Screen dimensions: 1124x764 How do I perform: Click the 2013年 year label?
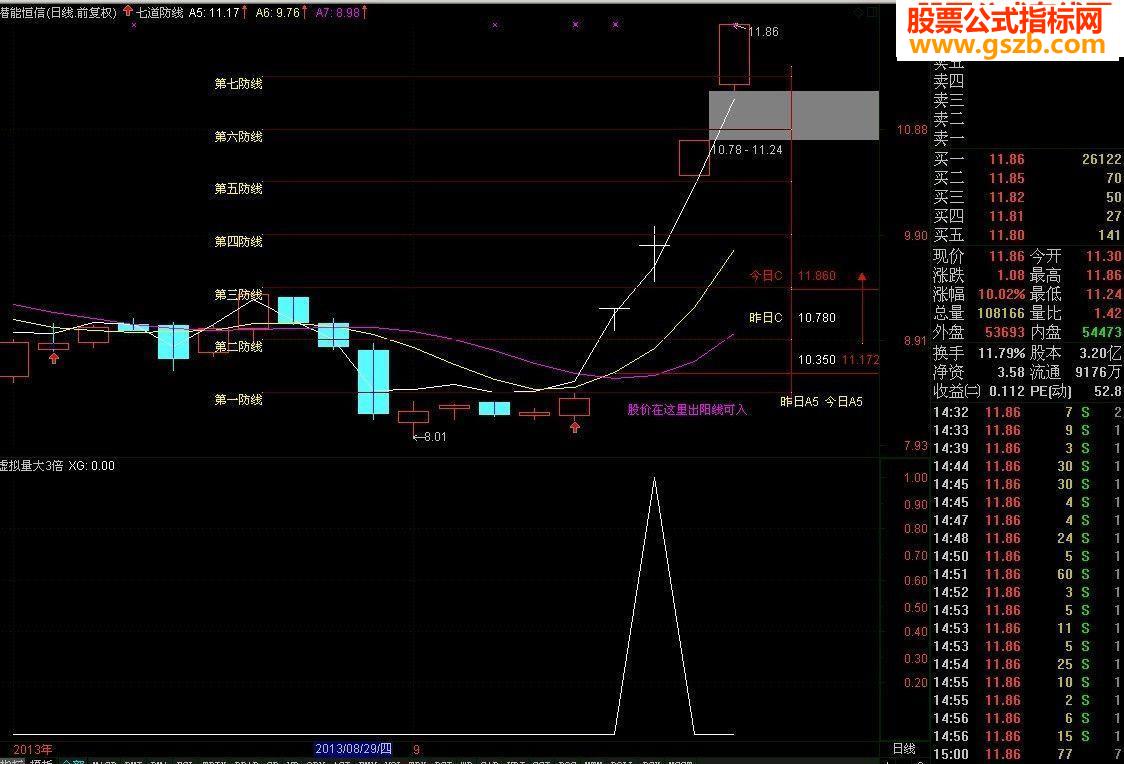pyautogui.click(x=33, y=750)
